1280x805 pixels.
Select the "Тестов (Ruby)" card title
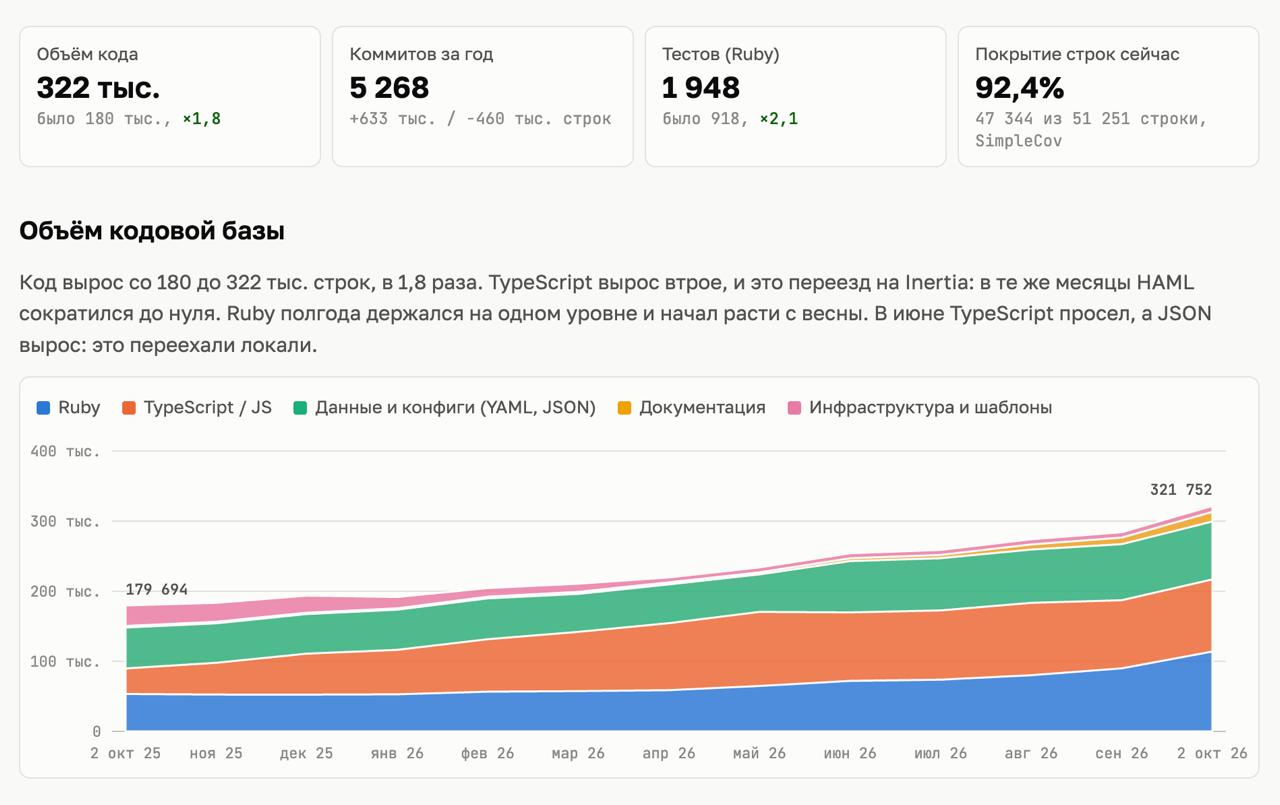pyautogui.click(x=720, y=54)
